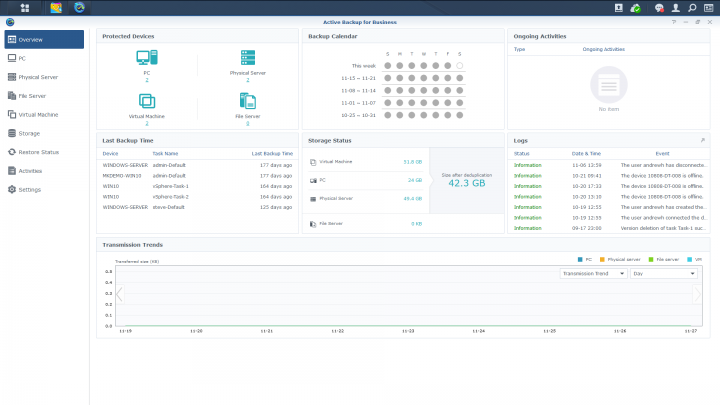
Task: Go to the Storage section in sidebar
Action: tap(29, 133)
